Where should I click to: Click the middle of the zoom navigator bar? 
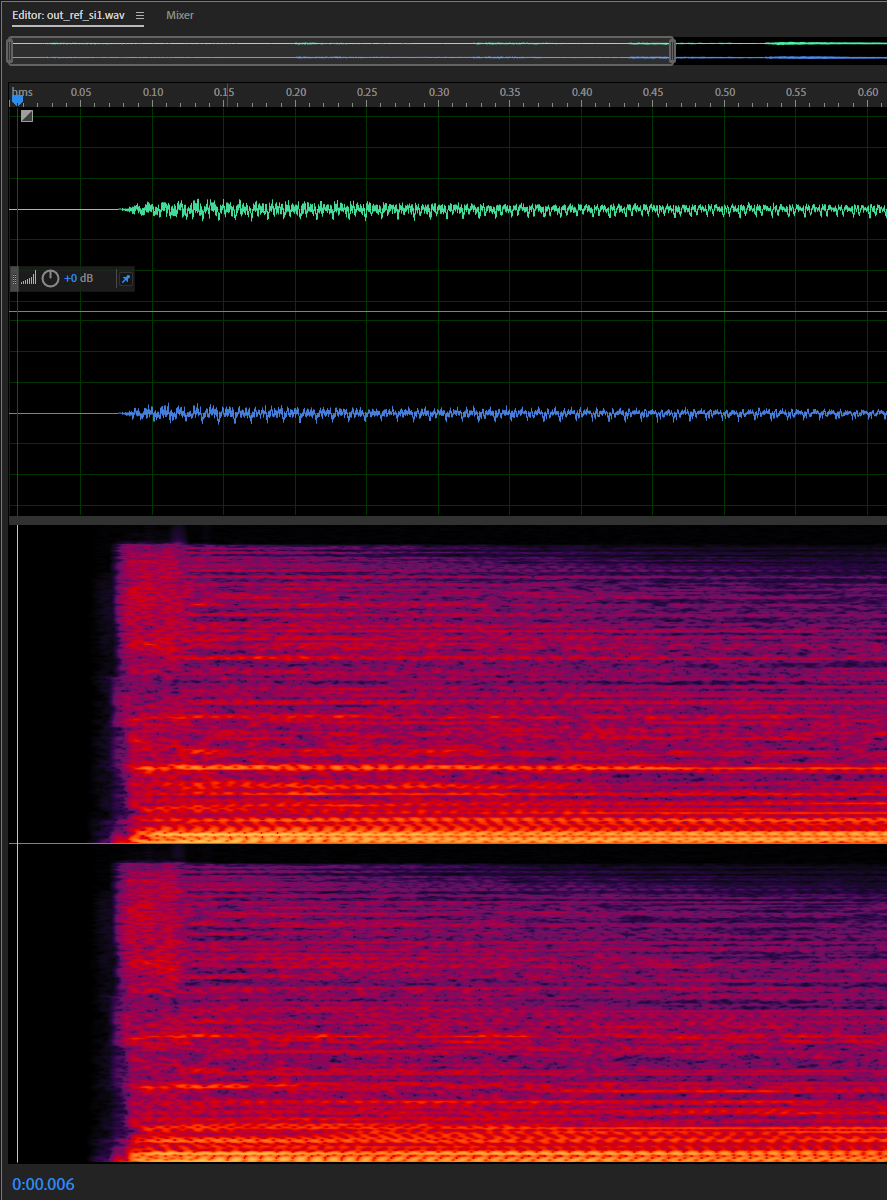point(340,51)
